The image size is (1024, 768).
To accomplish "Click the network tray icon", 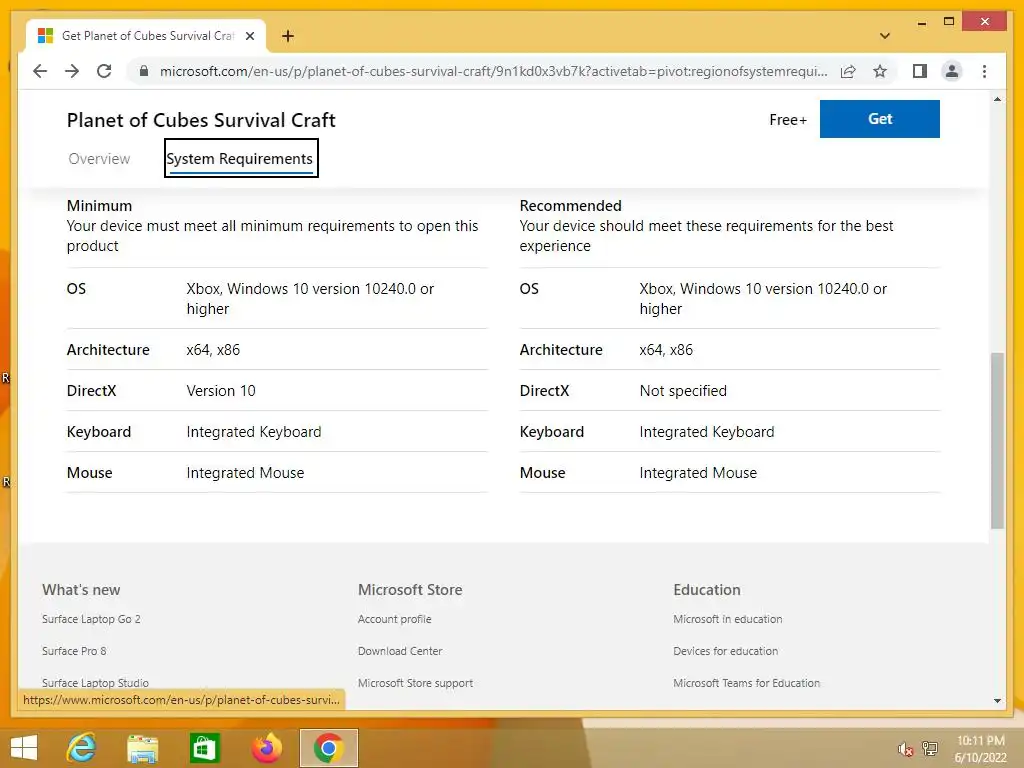I will click(930, 748).
